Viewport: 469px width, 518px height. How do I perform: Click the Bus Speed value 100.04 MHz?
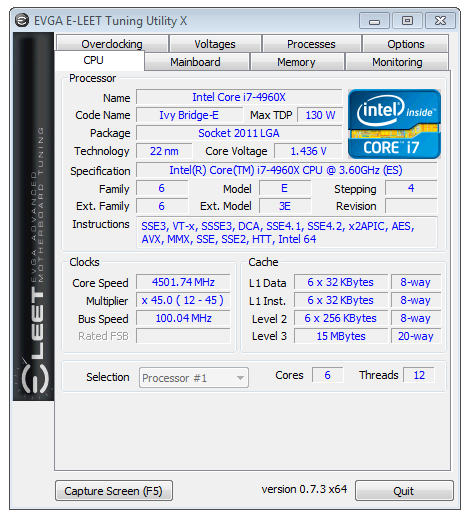click(183, 318)
